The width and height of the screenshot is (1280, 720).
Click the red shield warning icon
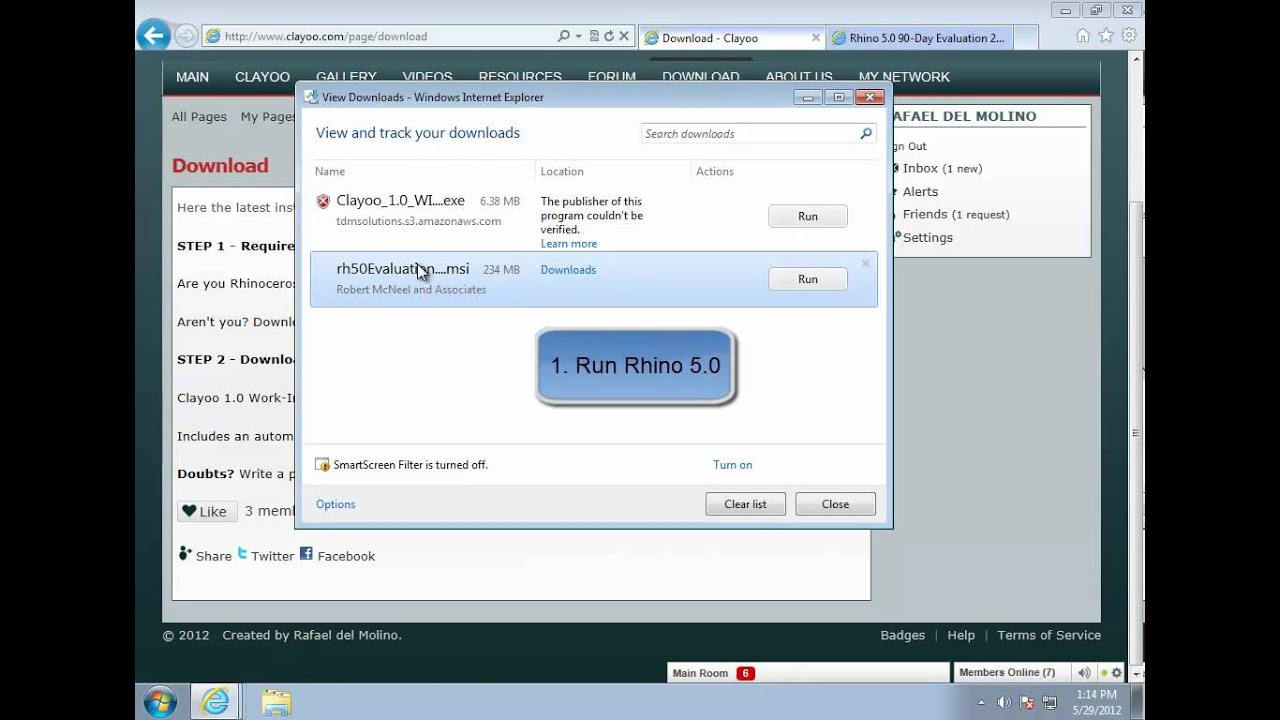tap(323, 201)
